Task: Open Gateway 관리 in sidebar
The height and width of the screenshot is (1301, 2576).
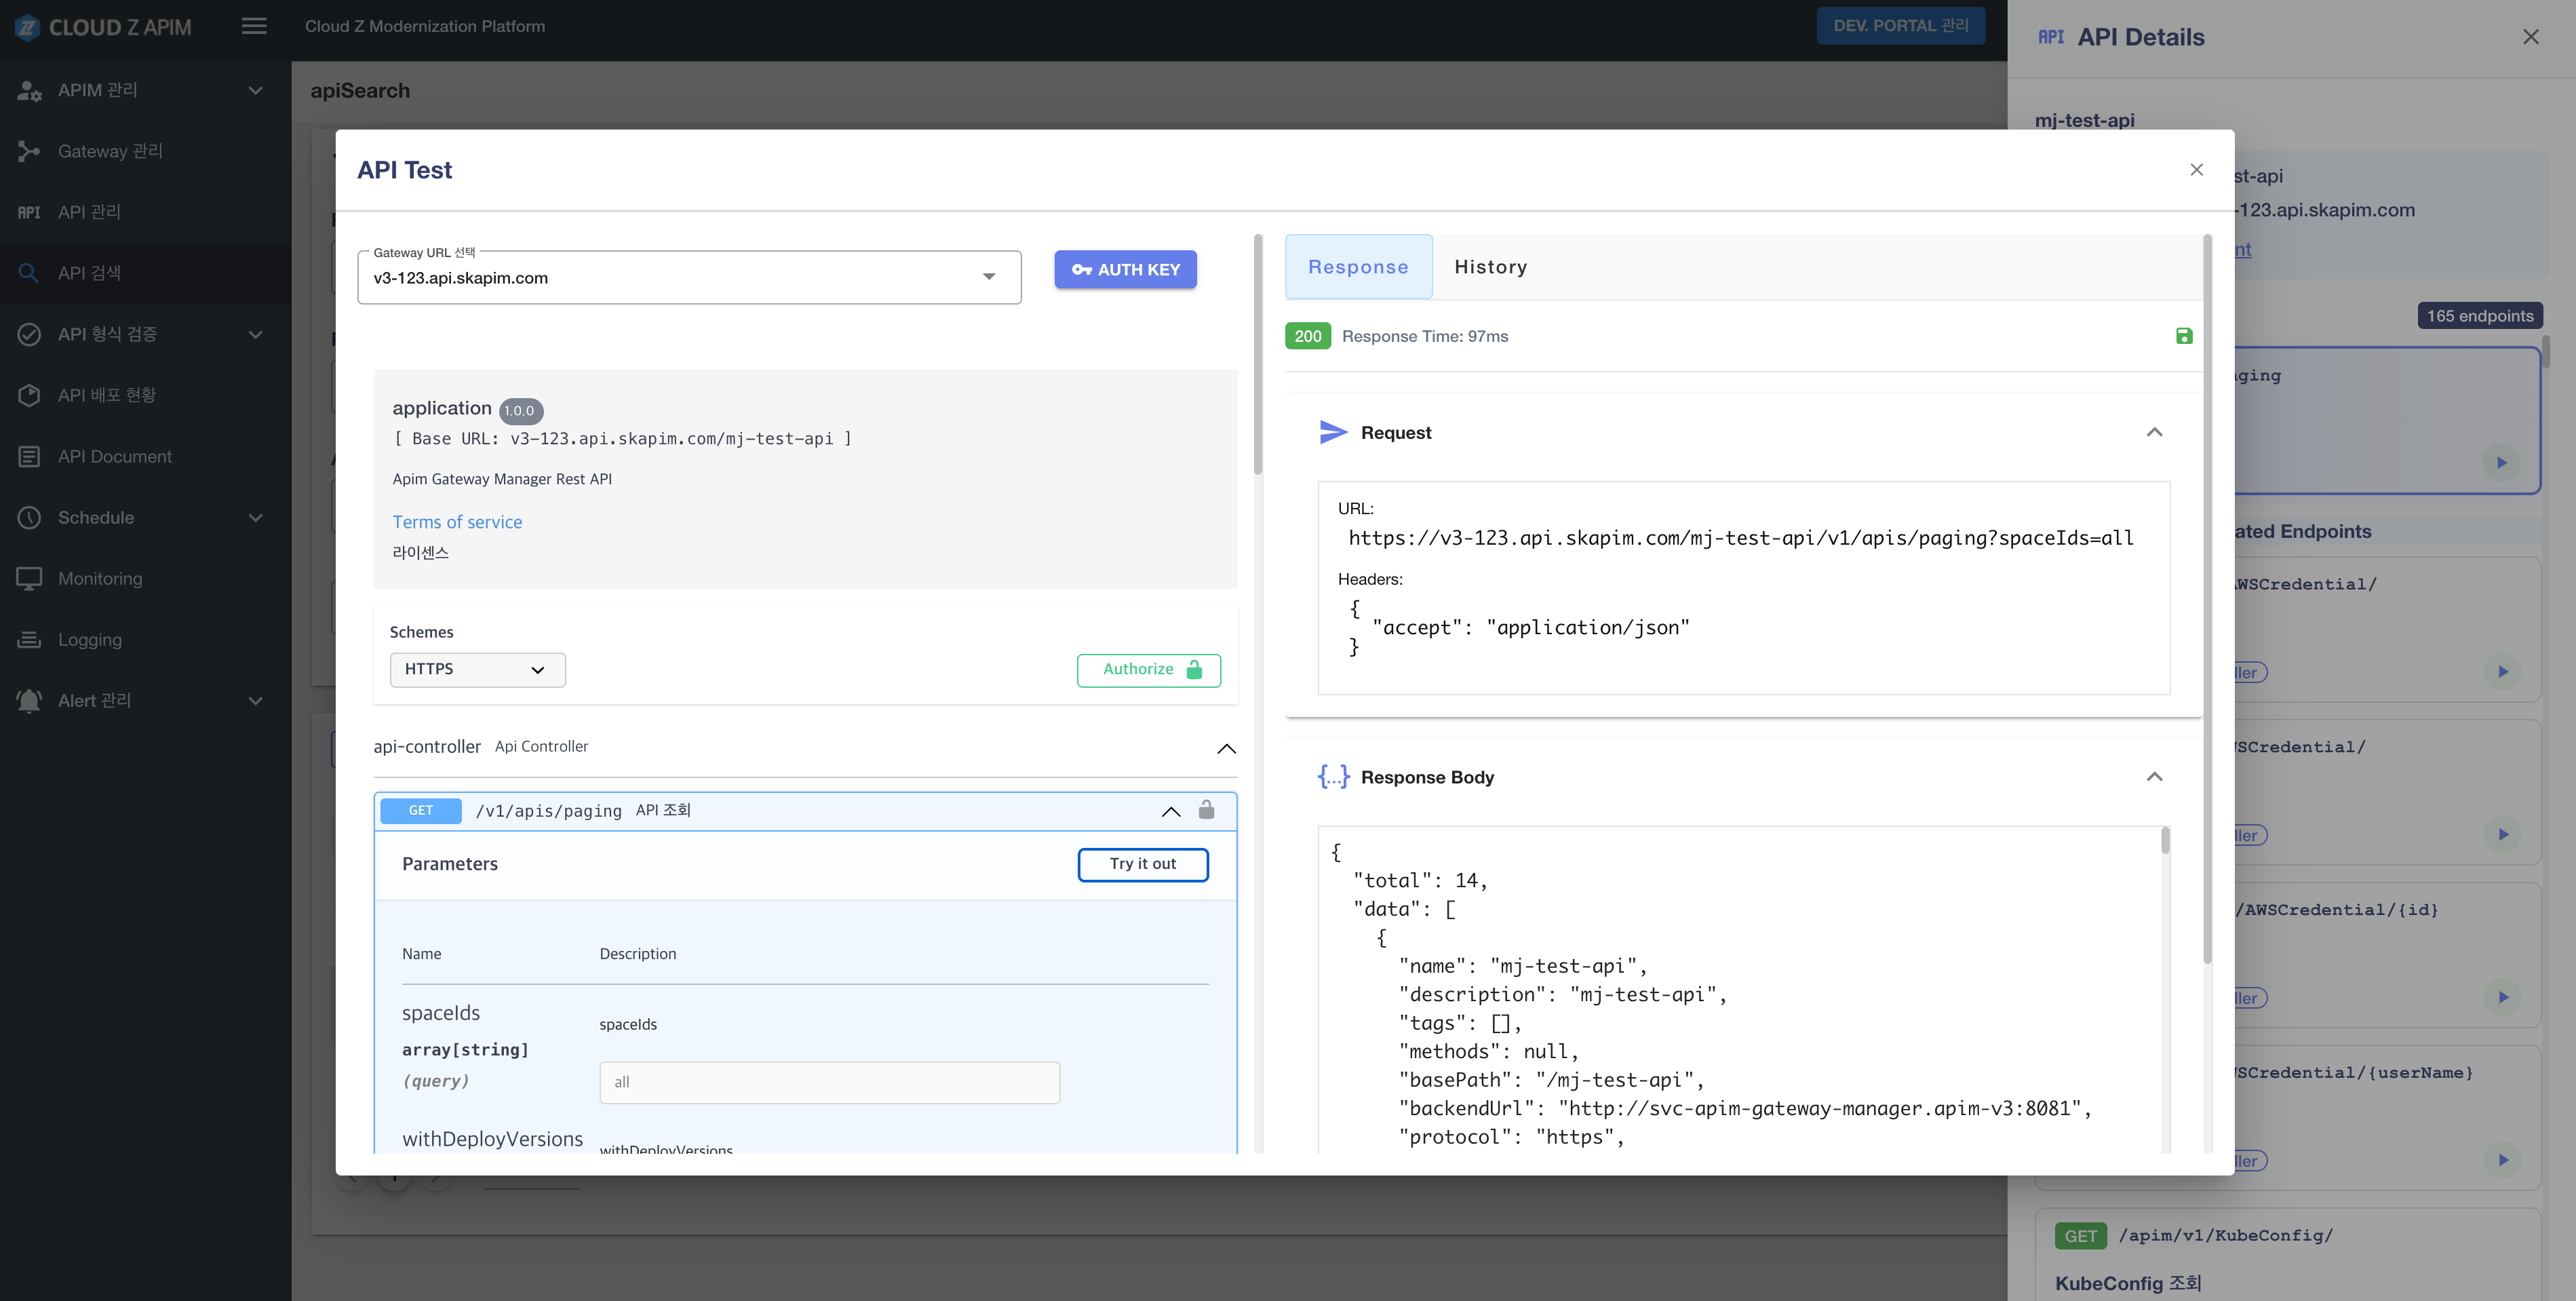Action: 110,151
